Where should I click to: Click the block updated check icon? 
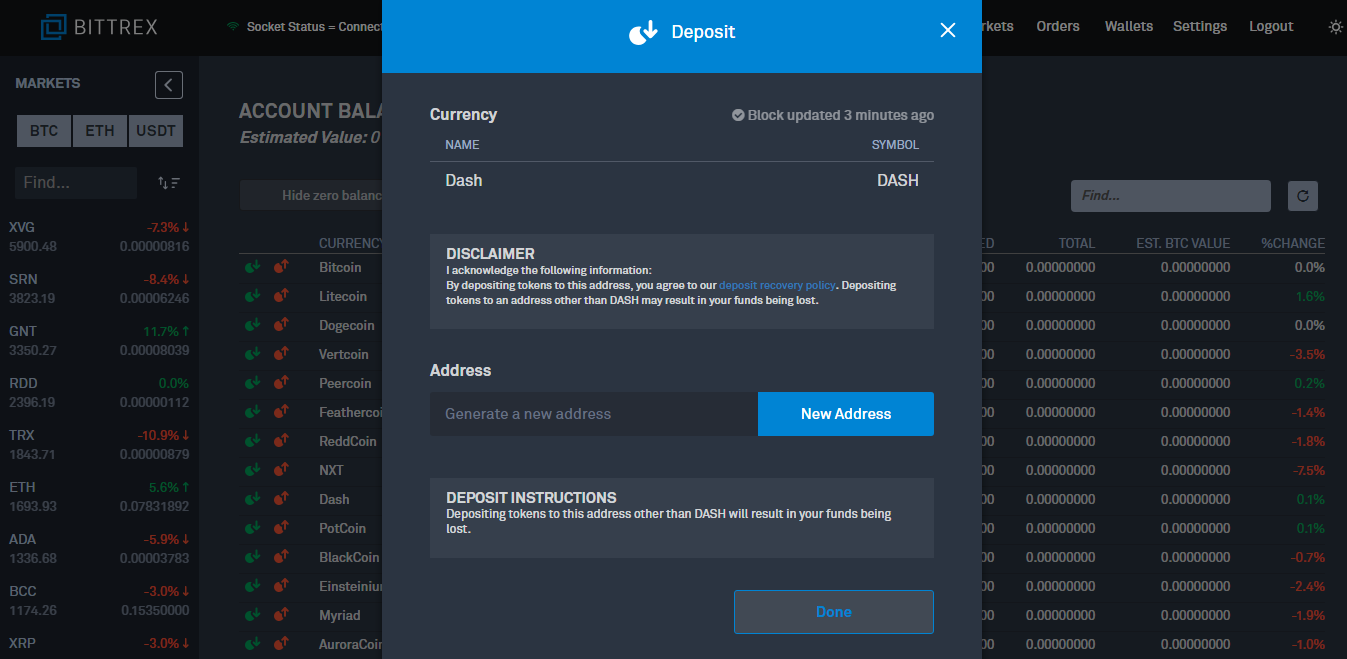coord(738,115)
